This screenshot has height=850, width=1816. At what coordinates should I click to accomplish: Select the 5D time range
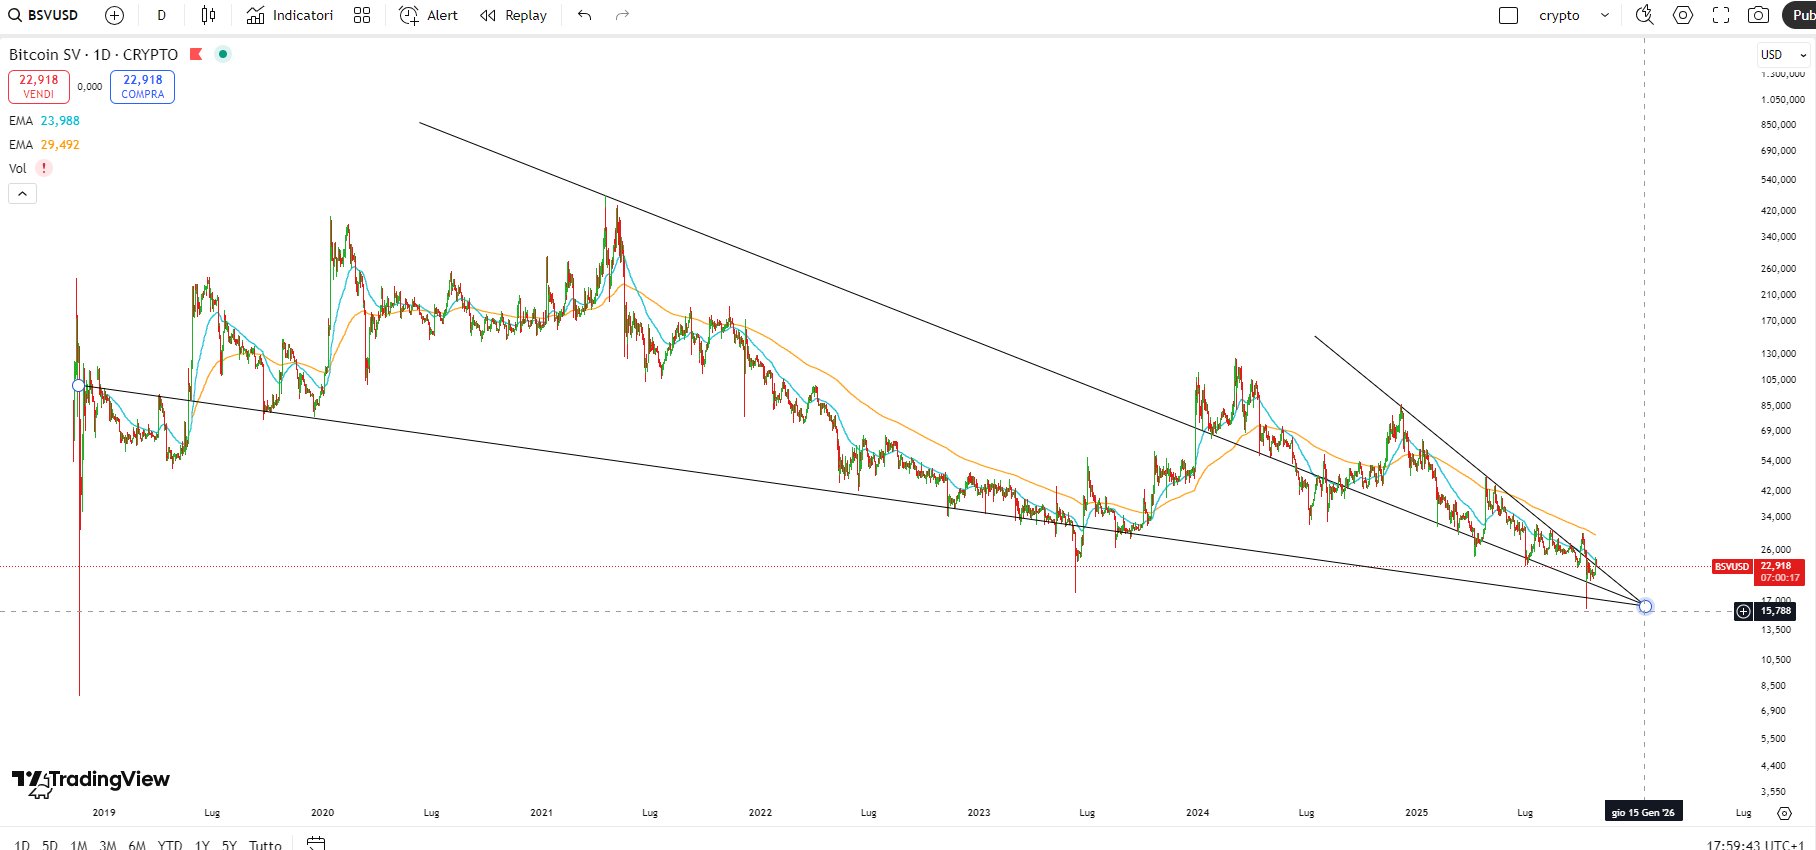click(50, 845)
